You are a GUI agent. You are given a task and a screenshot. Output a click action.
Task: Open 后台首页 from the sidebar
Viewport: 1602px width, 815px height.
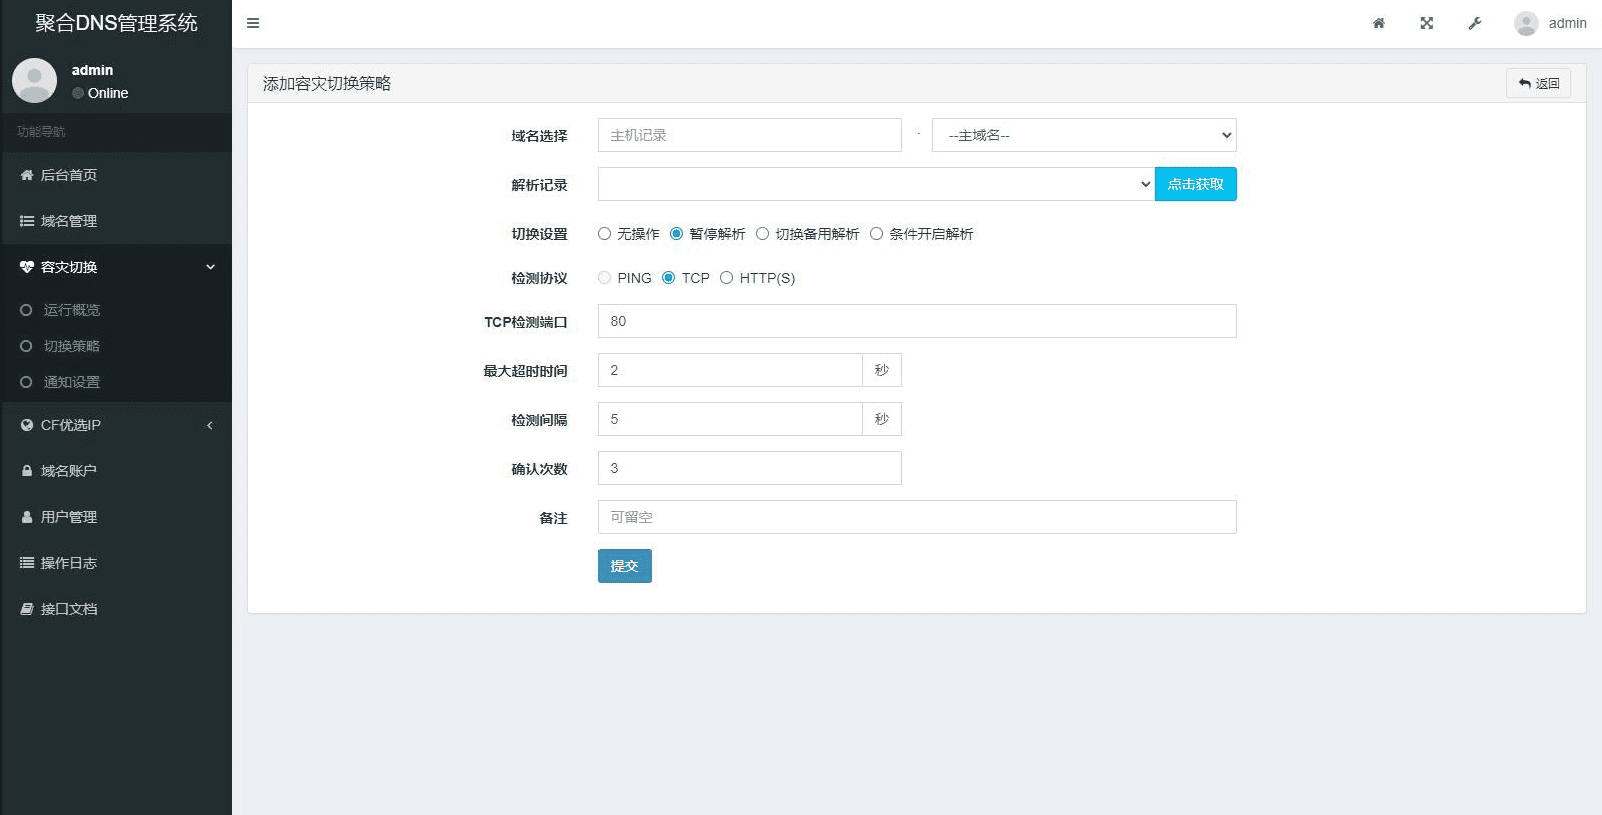point(68,175)
